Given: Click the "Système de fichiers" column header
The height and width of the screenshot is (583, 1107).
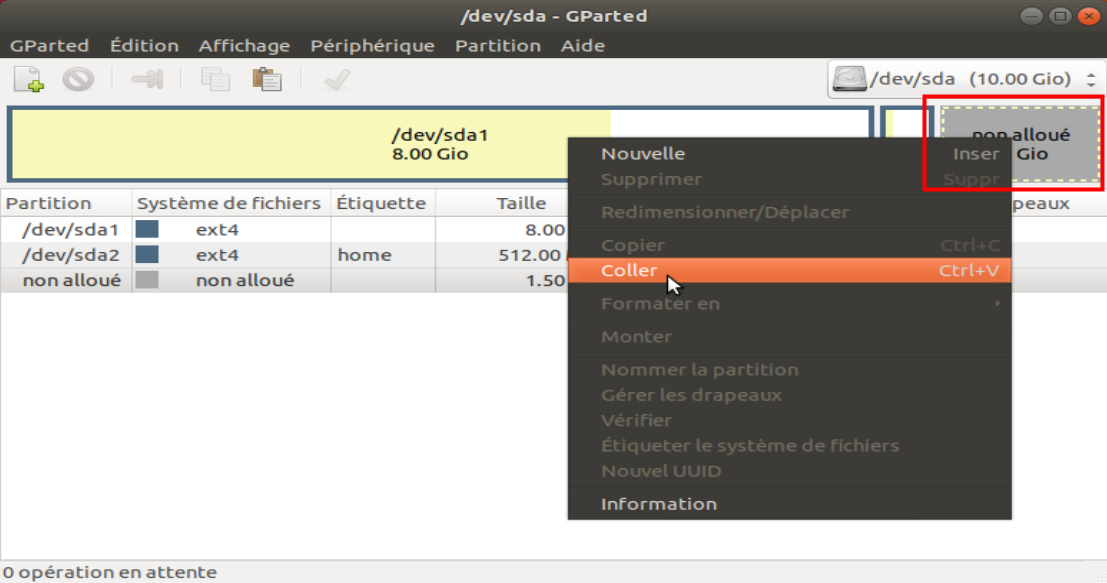Looking at the screenshot, I should pos(228,203).
